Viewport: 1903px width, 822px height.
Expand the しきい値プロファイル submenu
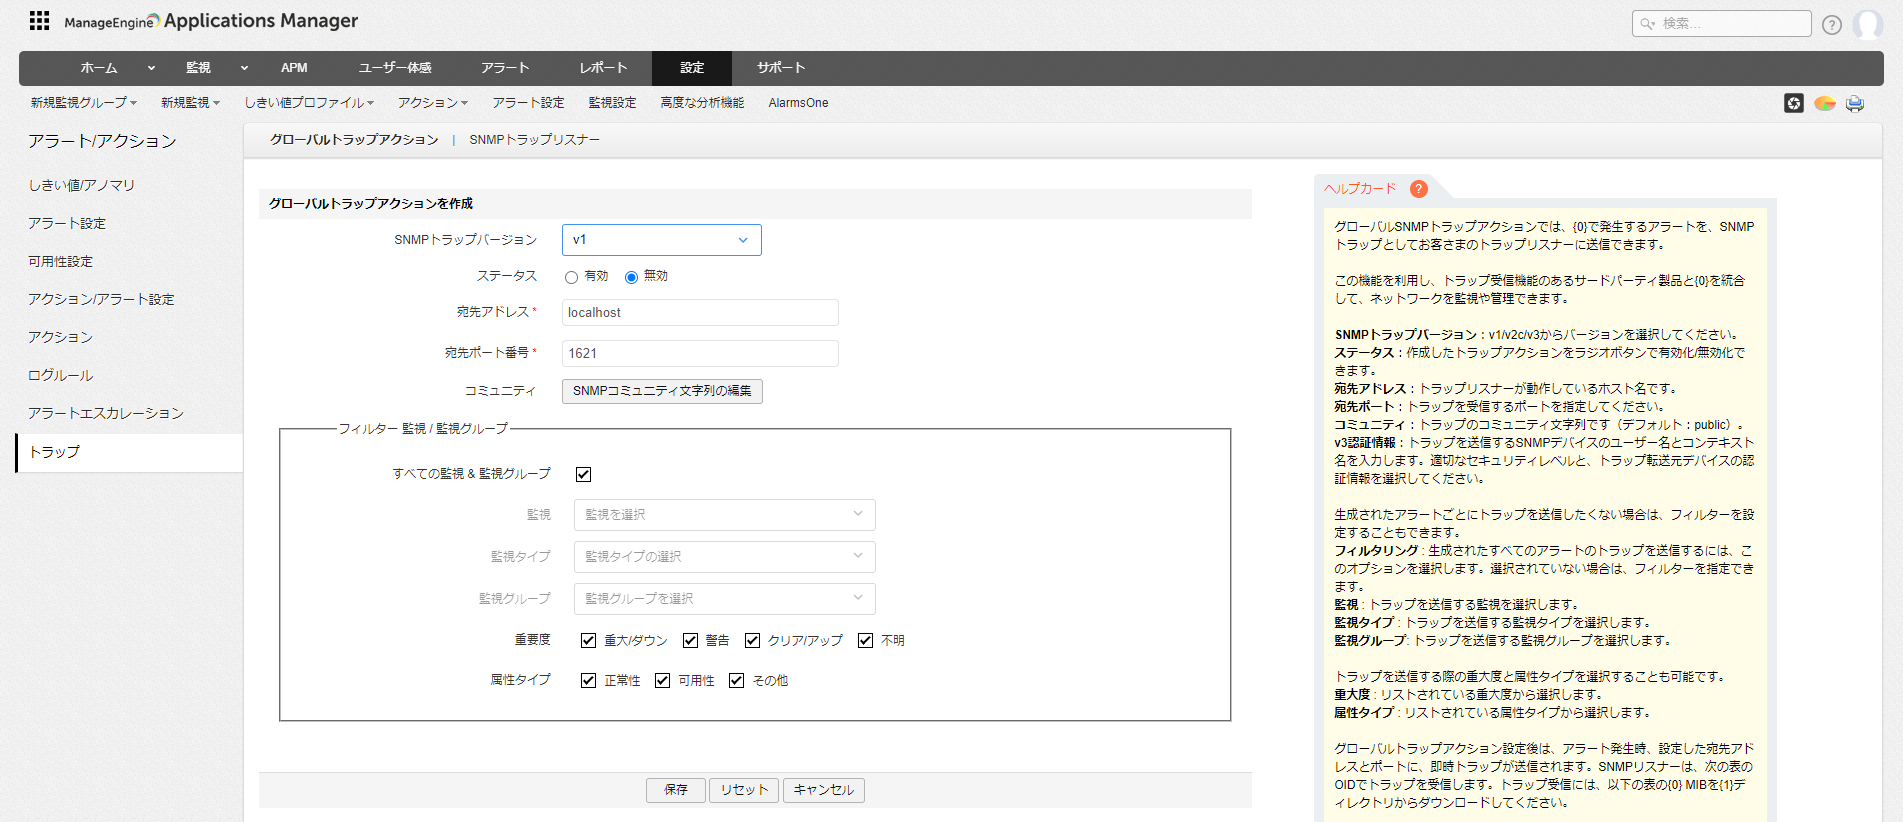point(309,103)
